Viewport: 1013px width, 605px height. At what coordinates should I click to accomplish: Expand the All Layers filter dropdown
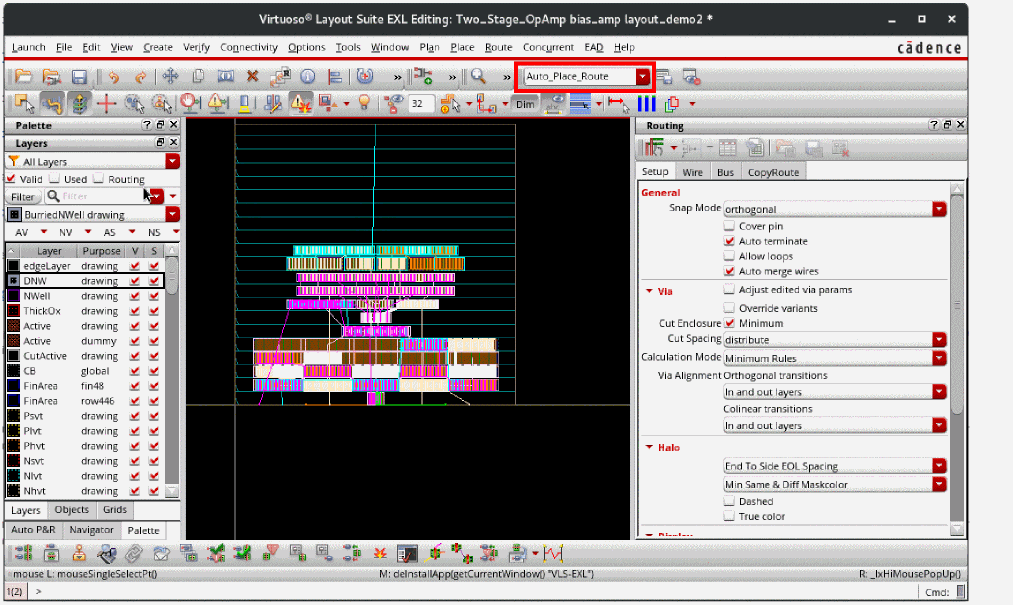pos(173,161)
